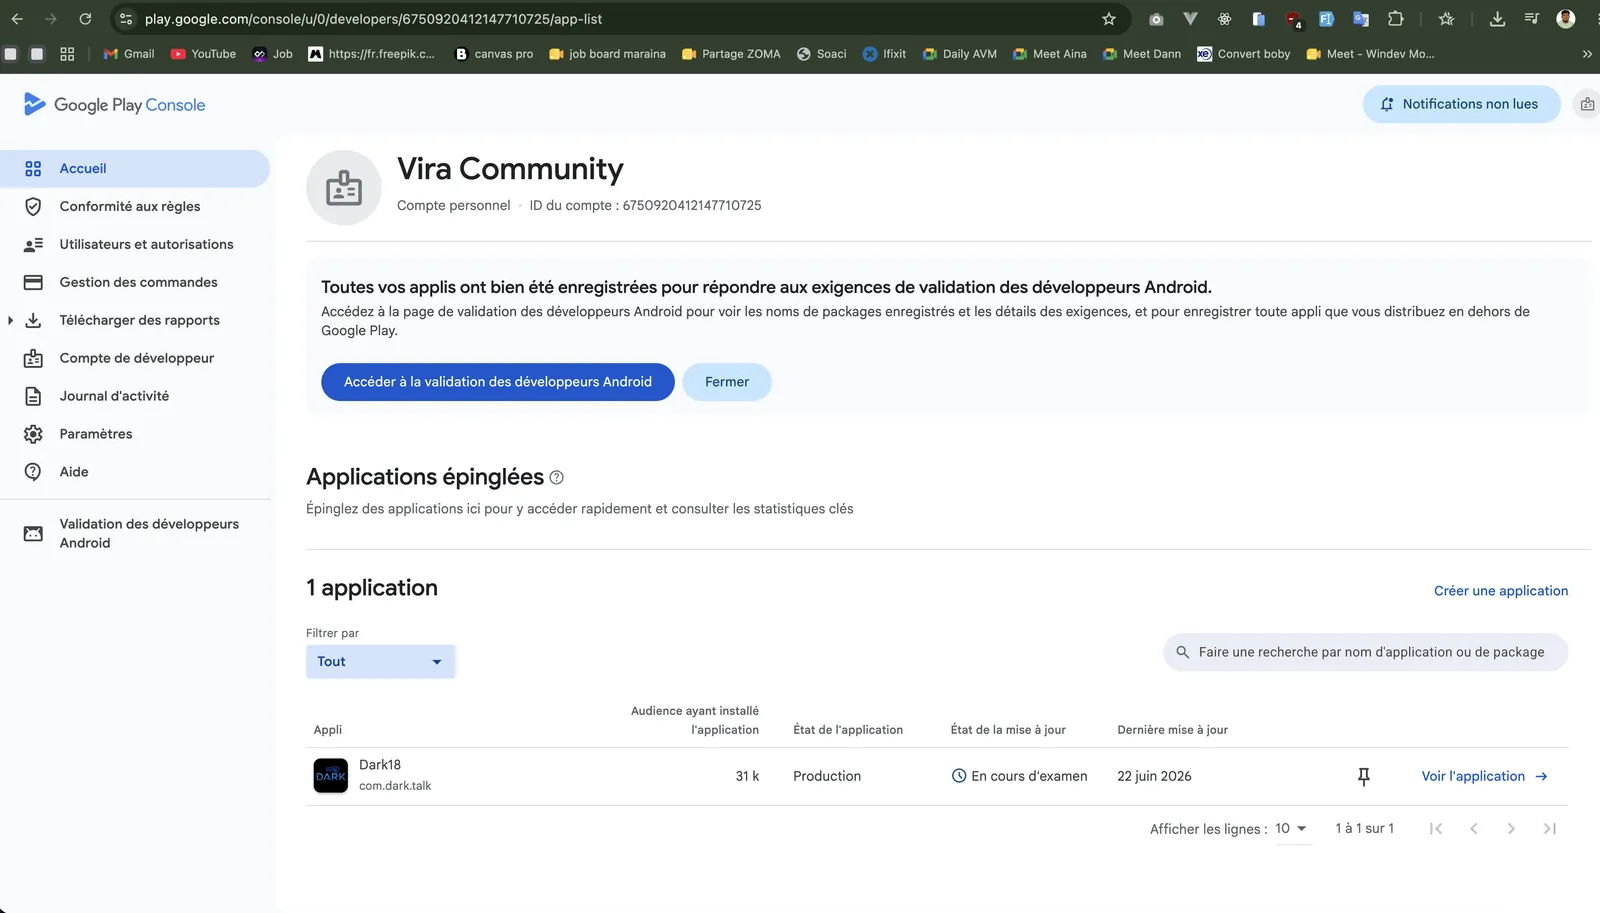Click En cours d'examen status
1600x913 pixels.
point(1019,777)
